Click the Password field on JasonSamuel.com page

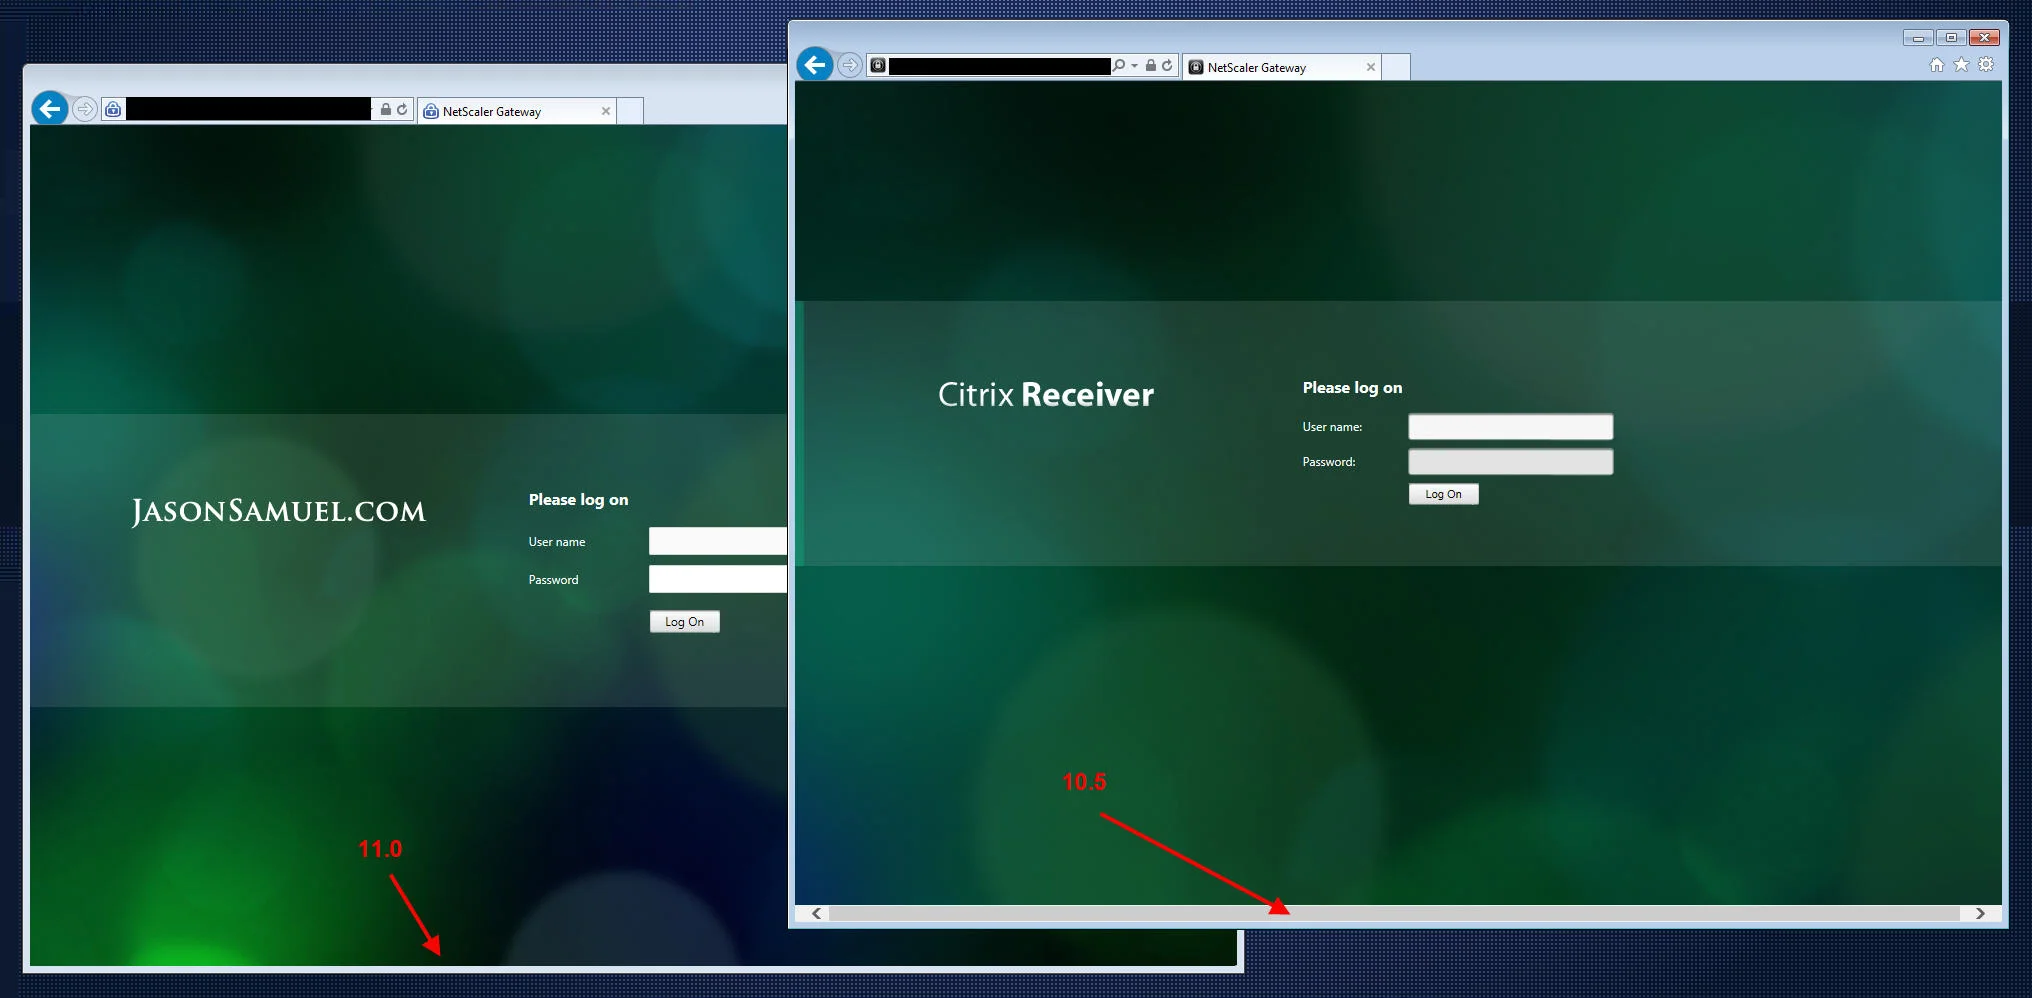coord(718,579)
